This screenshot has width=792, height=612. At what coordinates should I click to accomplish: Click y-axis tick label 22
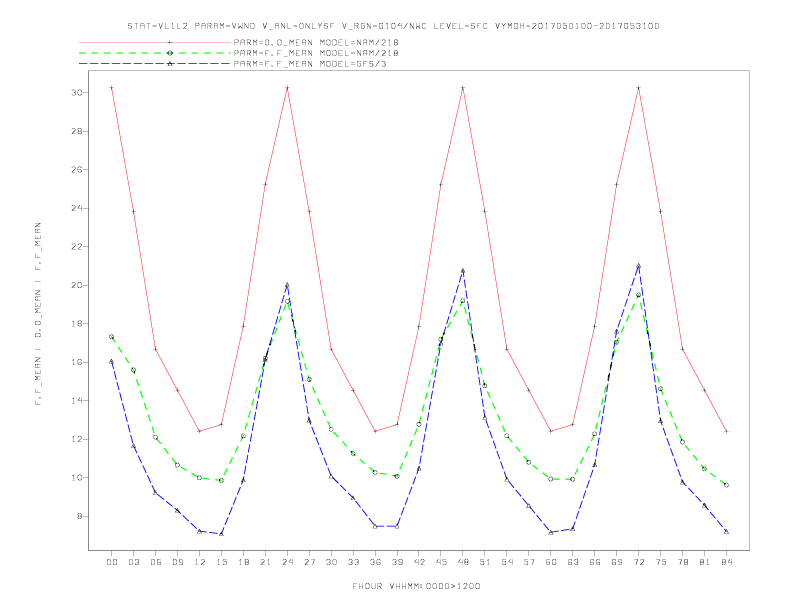pyautogui.click(x=77, y=247)
